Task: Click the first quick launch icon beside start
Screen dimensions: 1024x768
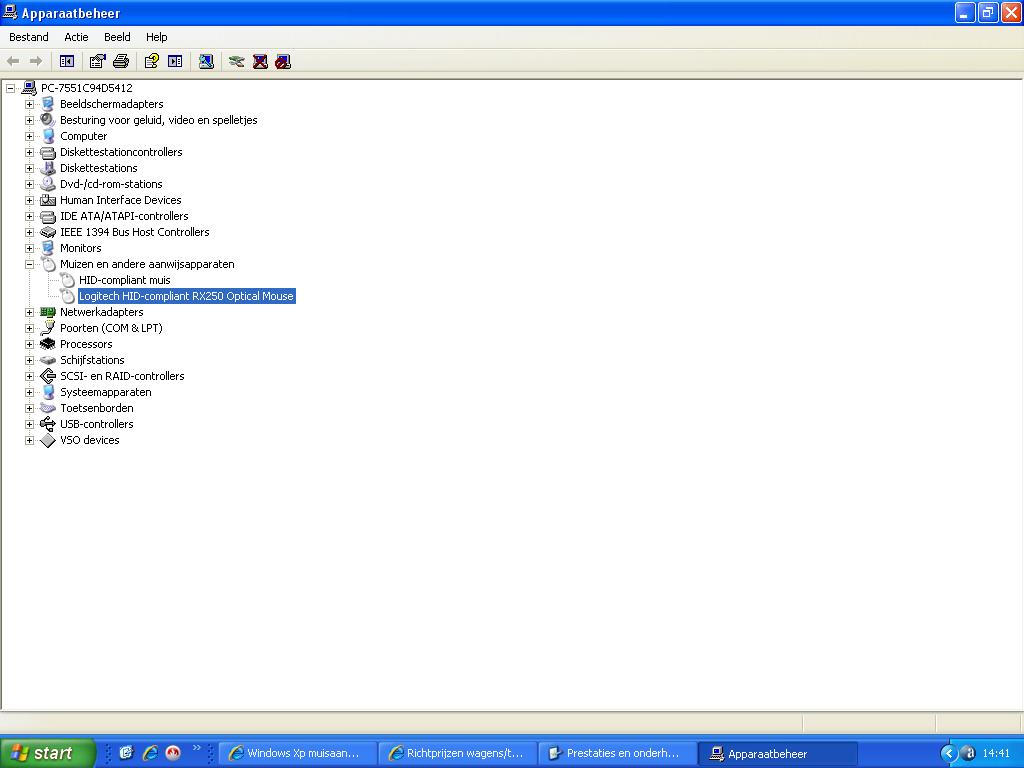Action: coord(127,753)
